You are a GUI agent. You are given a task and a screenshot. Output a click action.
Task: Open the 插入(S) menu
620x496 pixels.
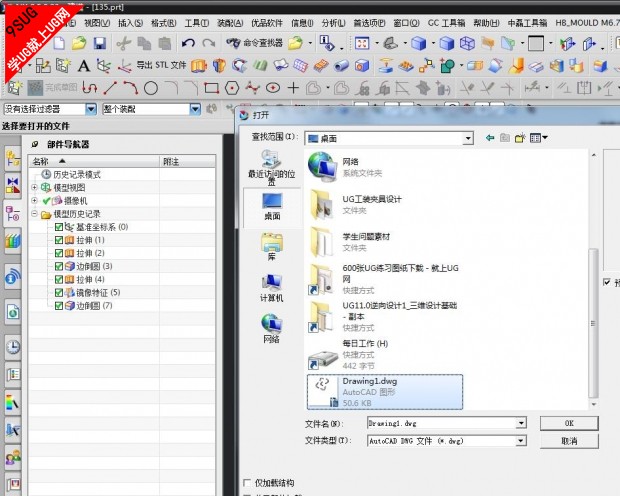click(130, 23)
